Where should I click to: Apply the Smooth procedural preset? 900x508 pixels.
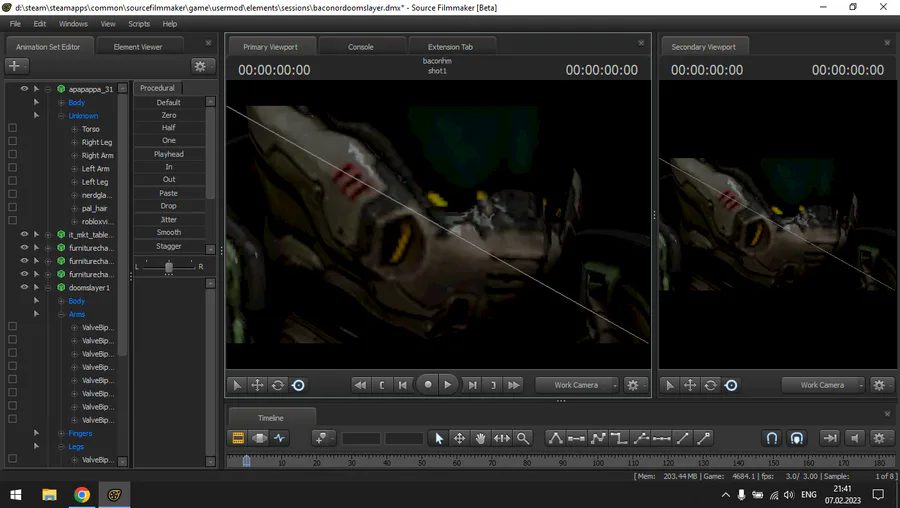(x=169, y=232)
